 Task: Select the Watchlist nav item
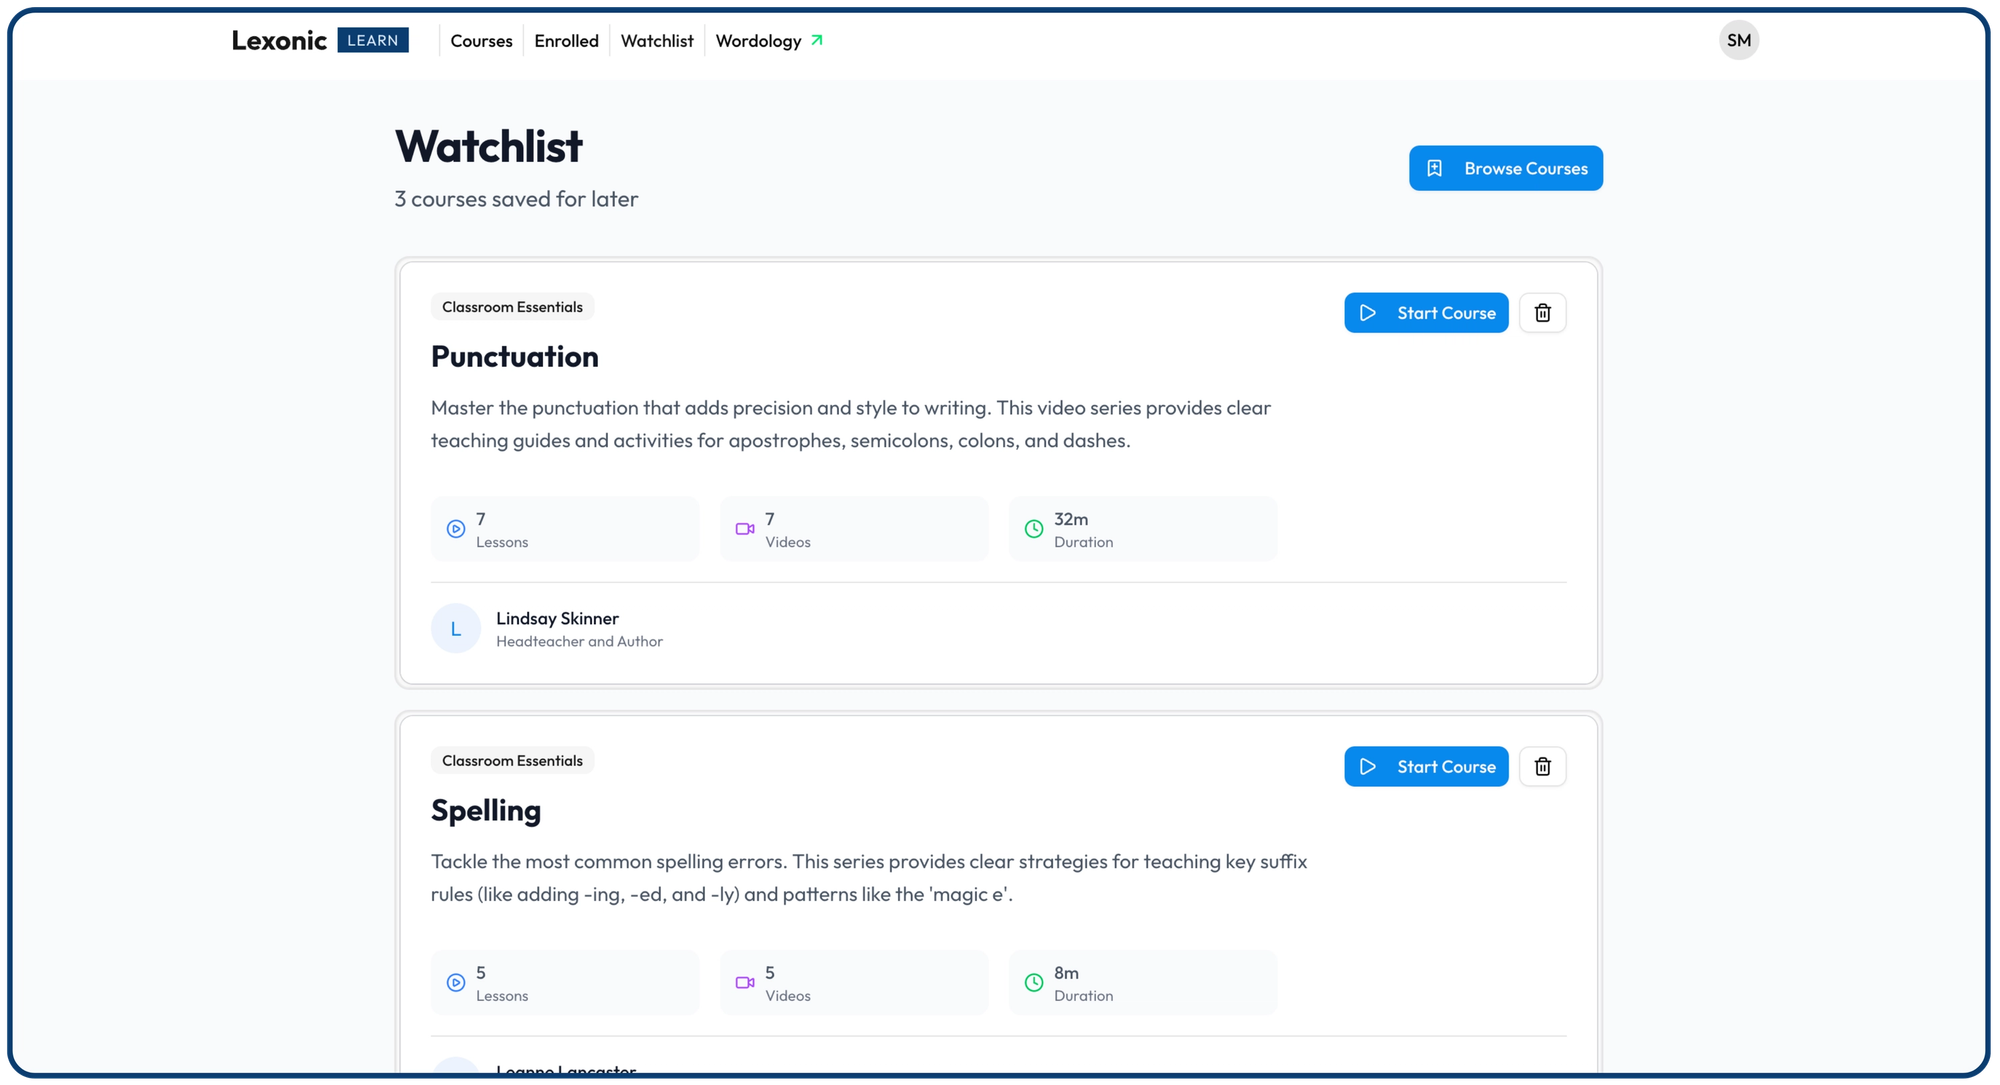657,40
